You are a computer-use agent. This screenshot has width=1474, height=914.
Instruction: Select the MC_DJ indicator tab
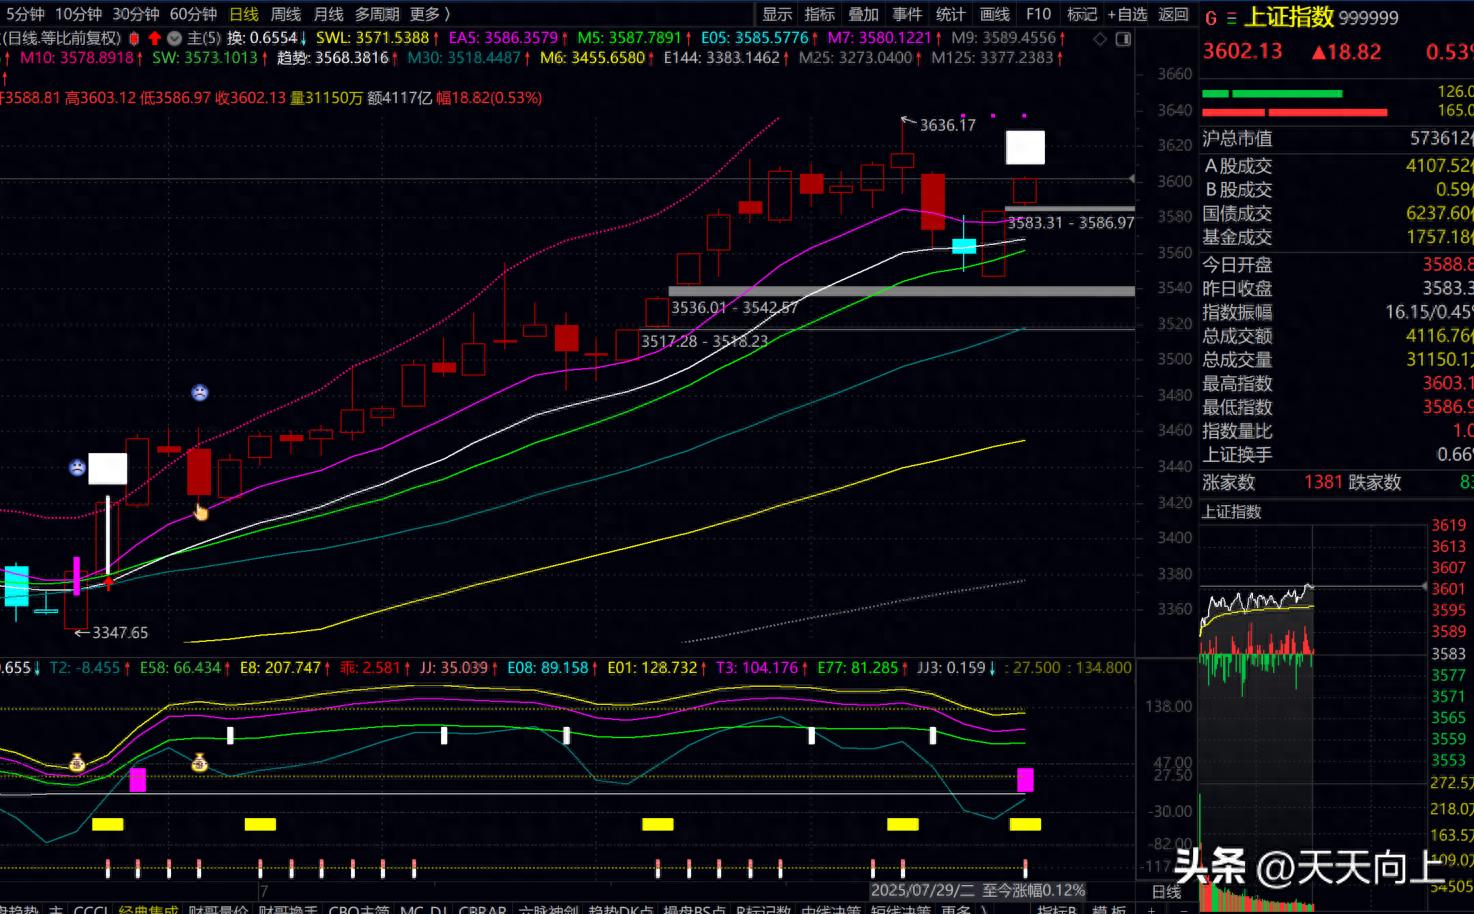click(424, 908)
